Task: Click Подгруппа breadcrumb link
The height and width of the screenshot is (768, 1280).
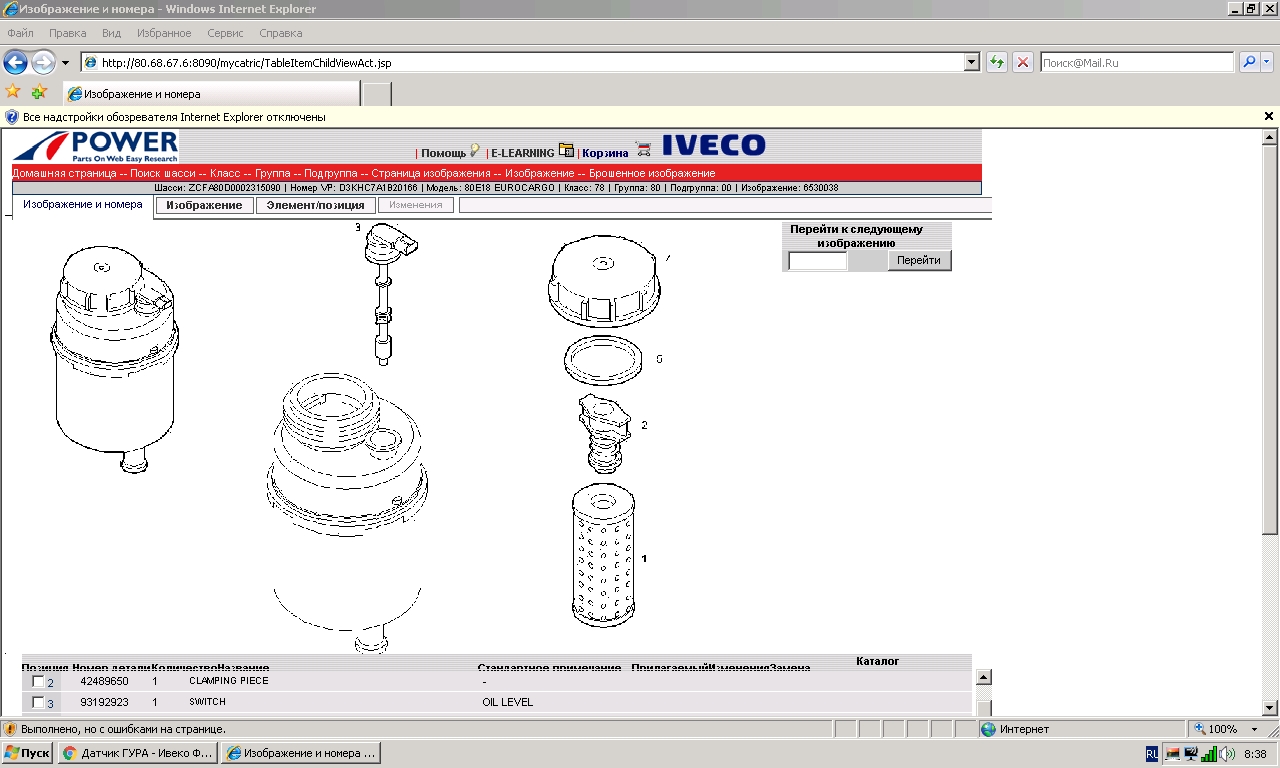Action: point(332,173)
